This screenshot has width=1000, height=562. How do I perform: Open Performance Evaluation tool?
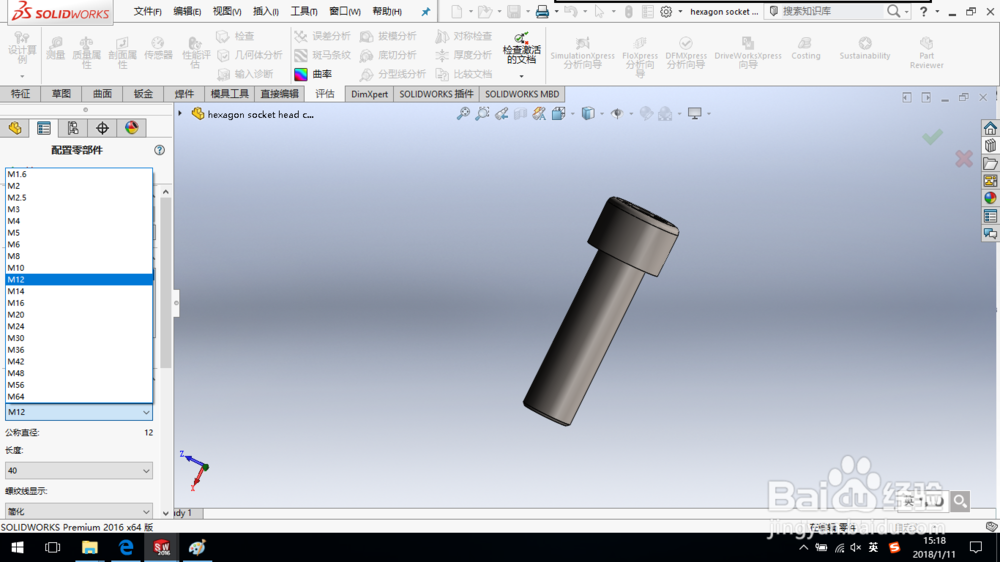(196, 52)
